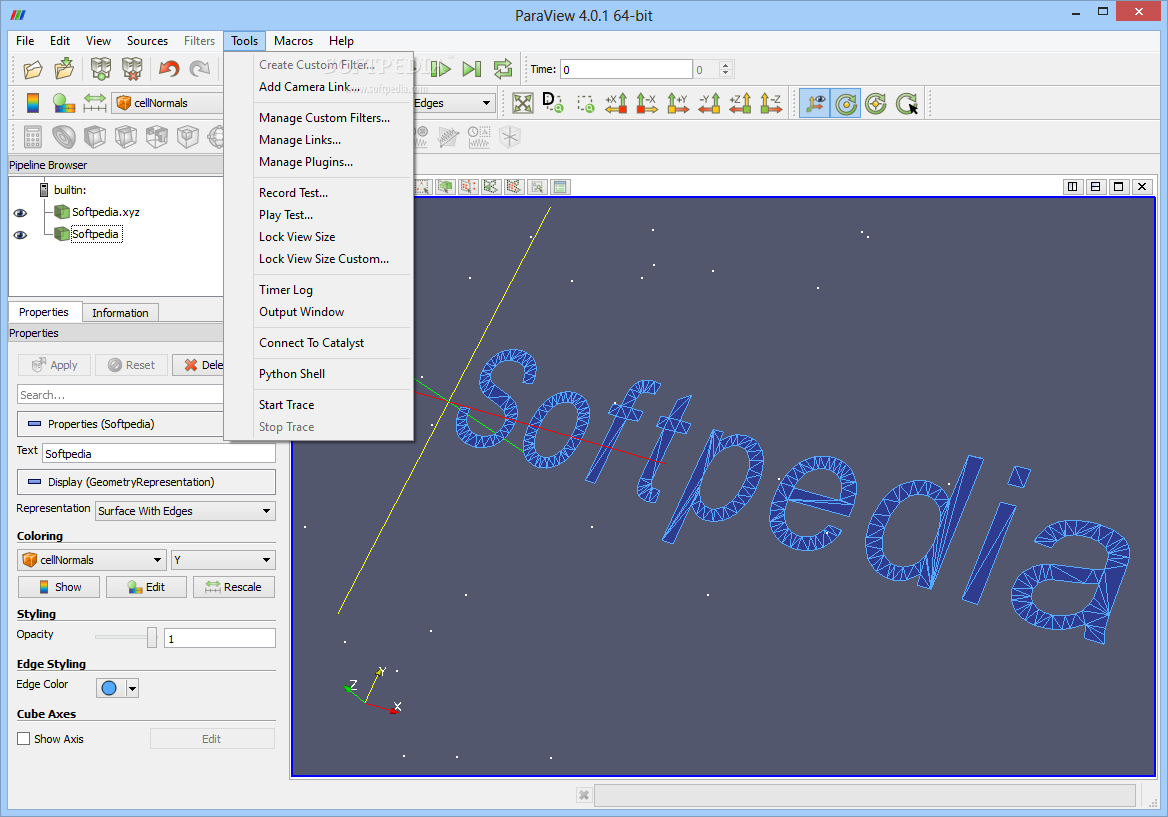Click the Disconnect server icon

point(132,69)
